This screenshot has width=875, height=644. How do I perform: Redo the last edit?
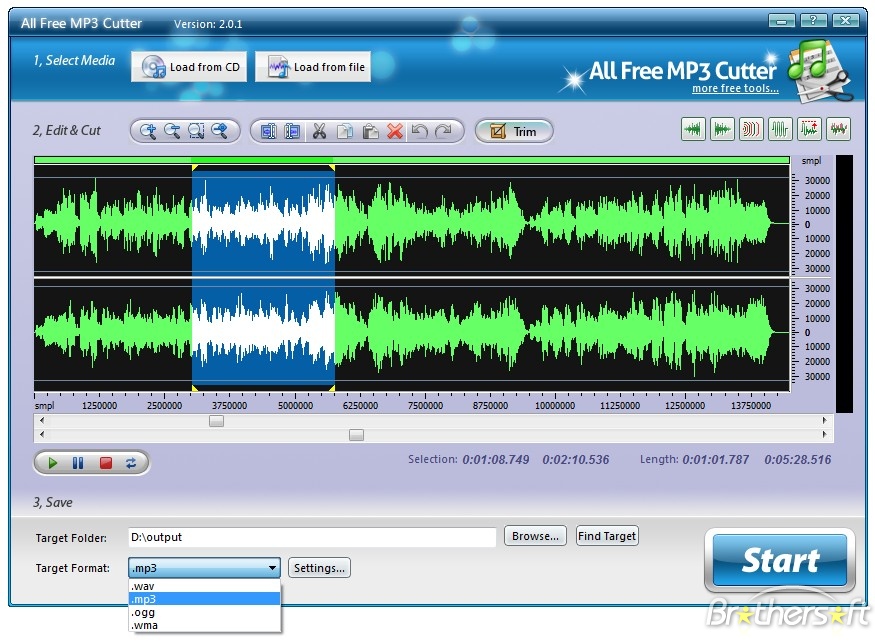point(444,131)
